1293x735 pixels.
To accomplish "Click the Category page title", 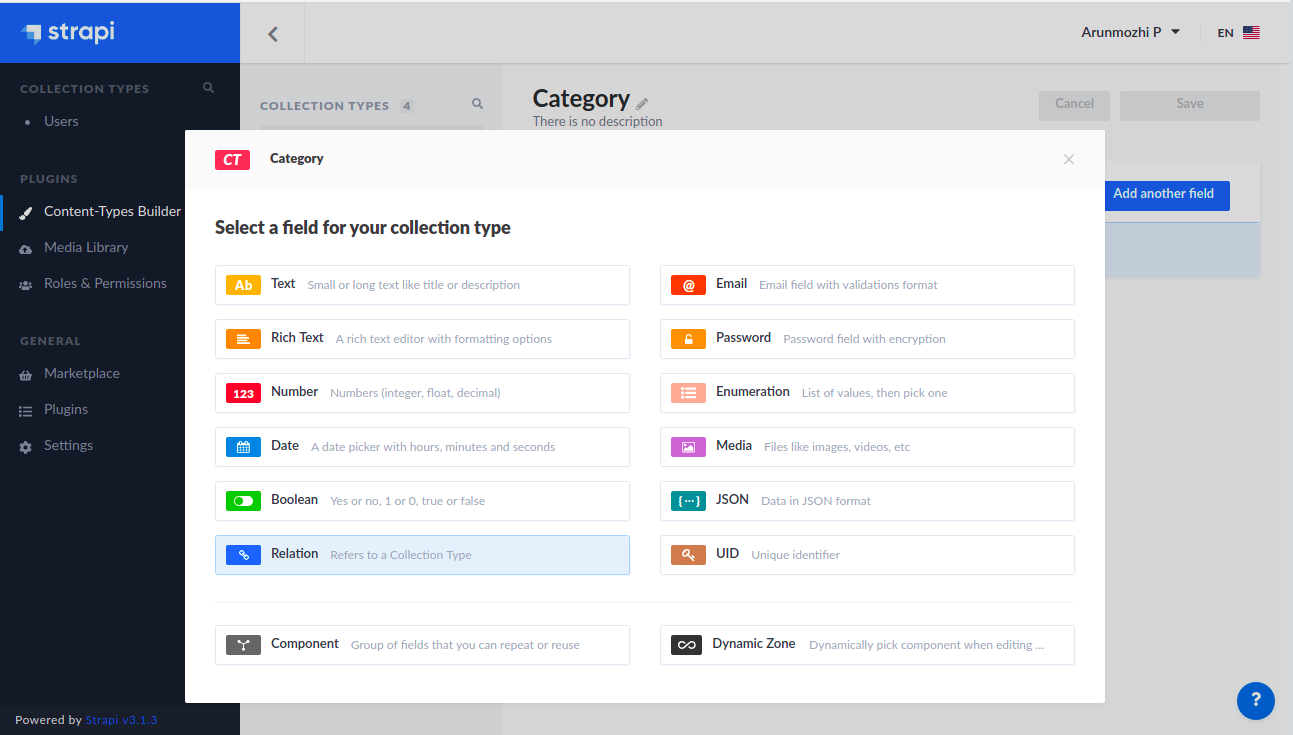I will coord(581,98).
